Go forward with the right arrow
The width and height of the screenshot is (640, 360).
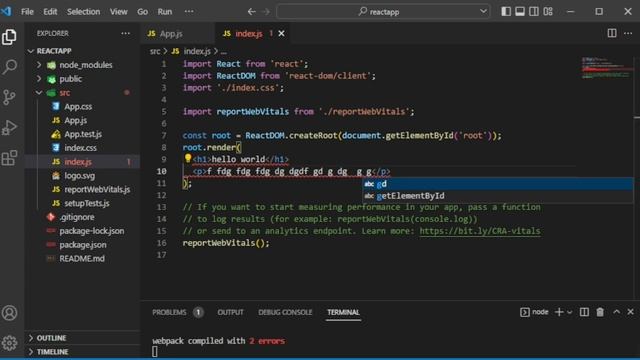(x=266, y=11)
